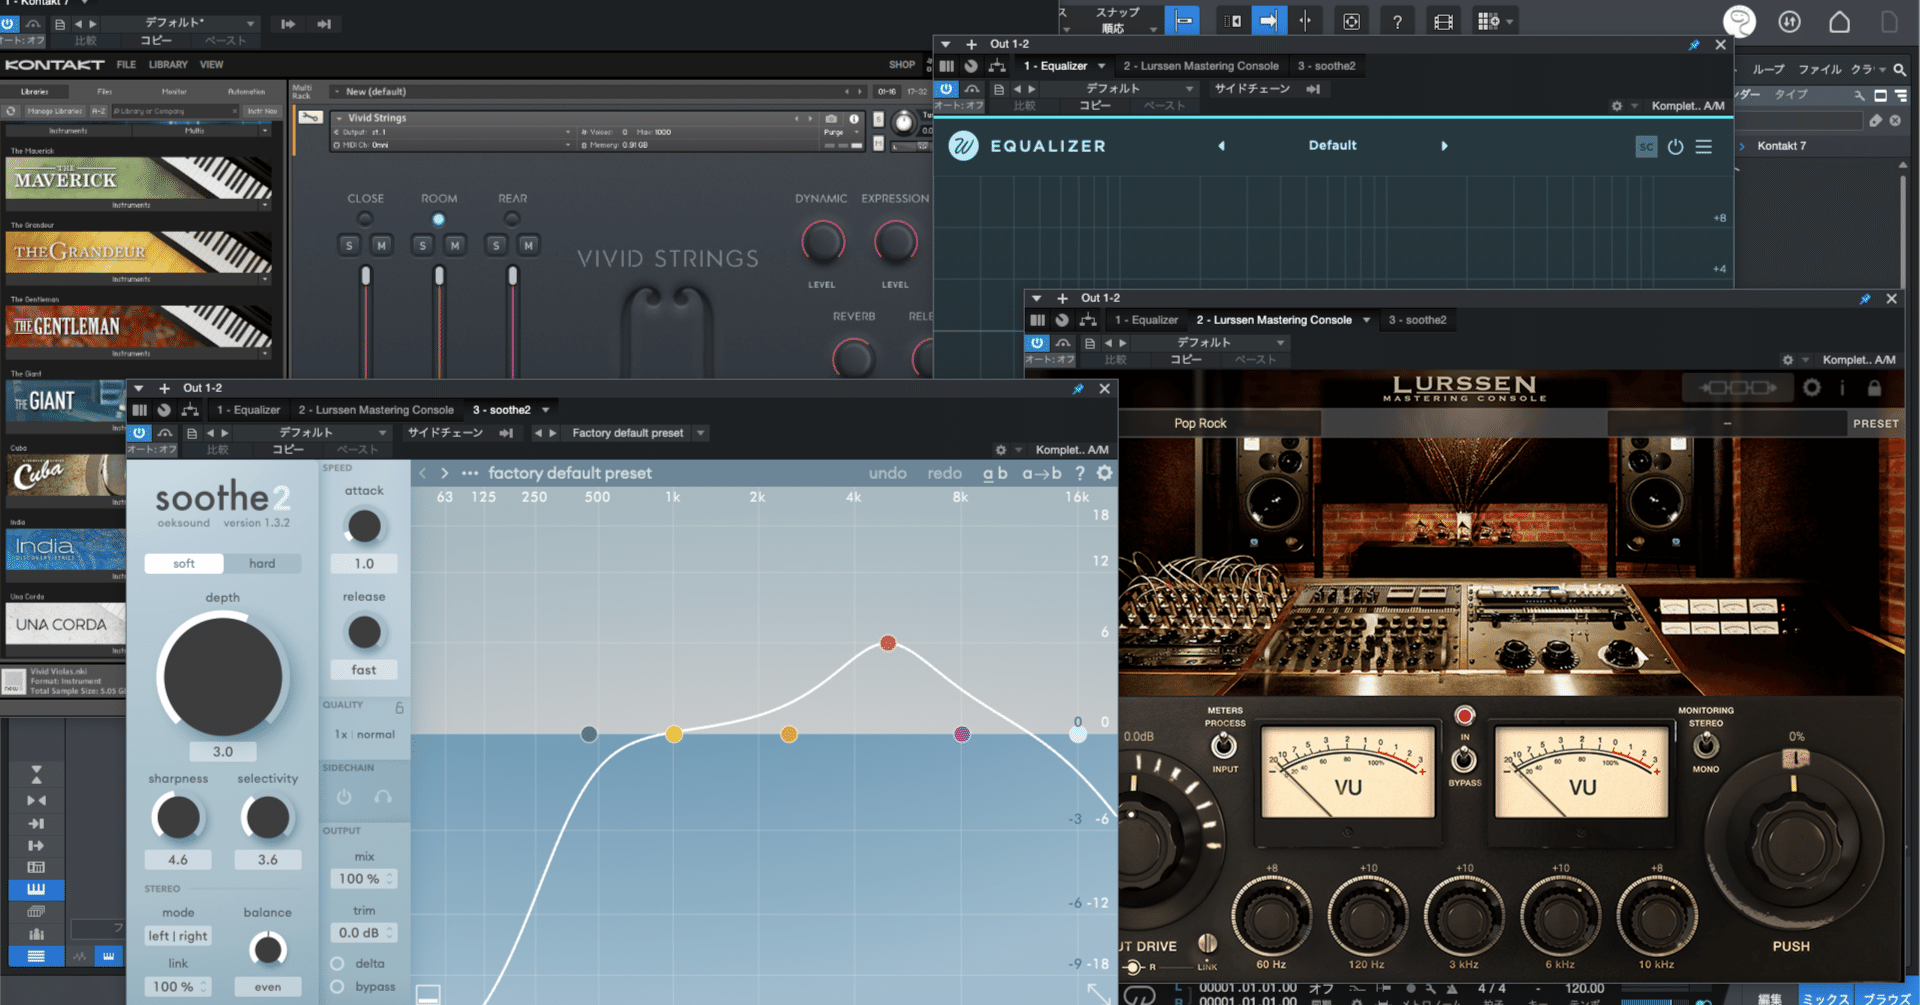Click the Kontakt camera snapshot icon
This screenshot has height=1005, width=1920.
[831, 118]
